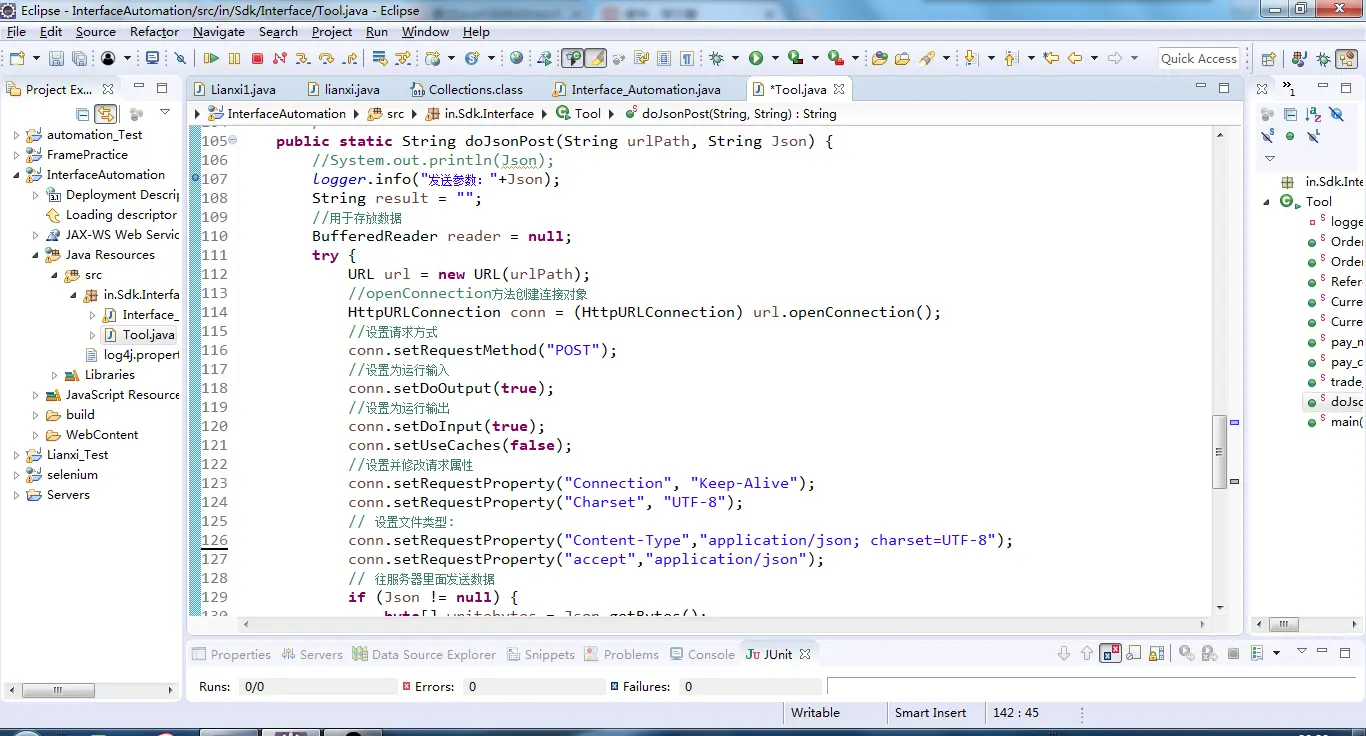Click the Open Perspective icon
The width and height of the screenshot is (1366, 736).
1268,59
